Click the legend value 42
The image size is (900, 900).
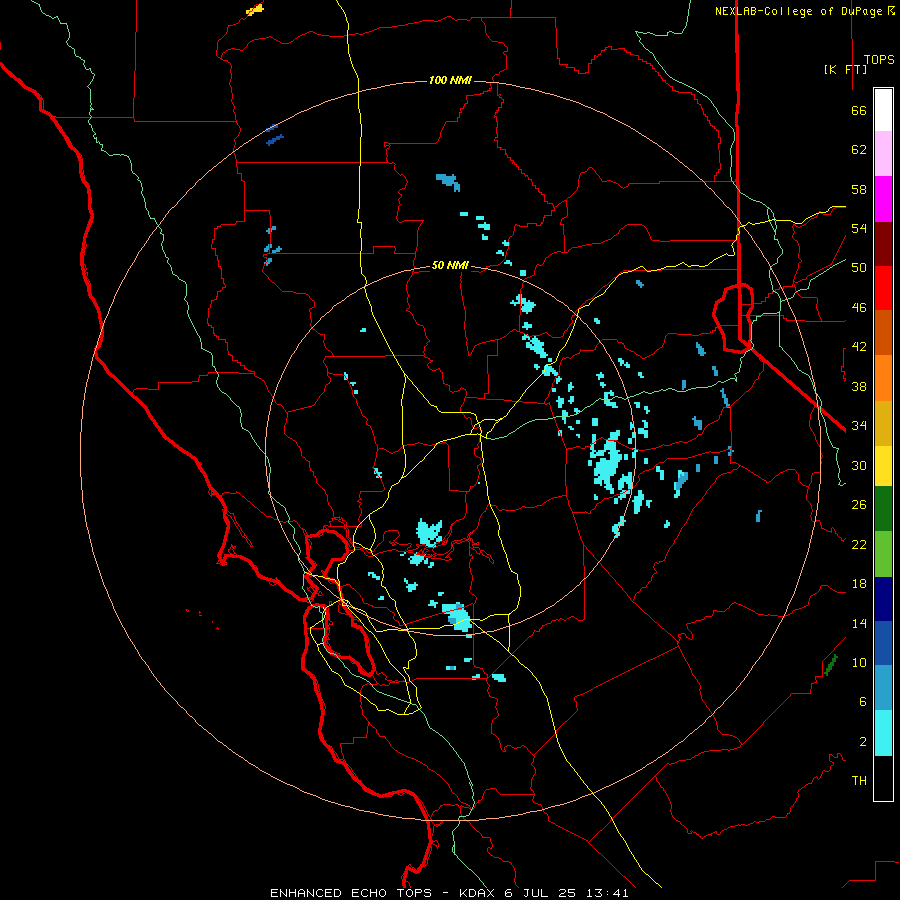[859, 347]
